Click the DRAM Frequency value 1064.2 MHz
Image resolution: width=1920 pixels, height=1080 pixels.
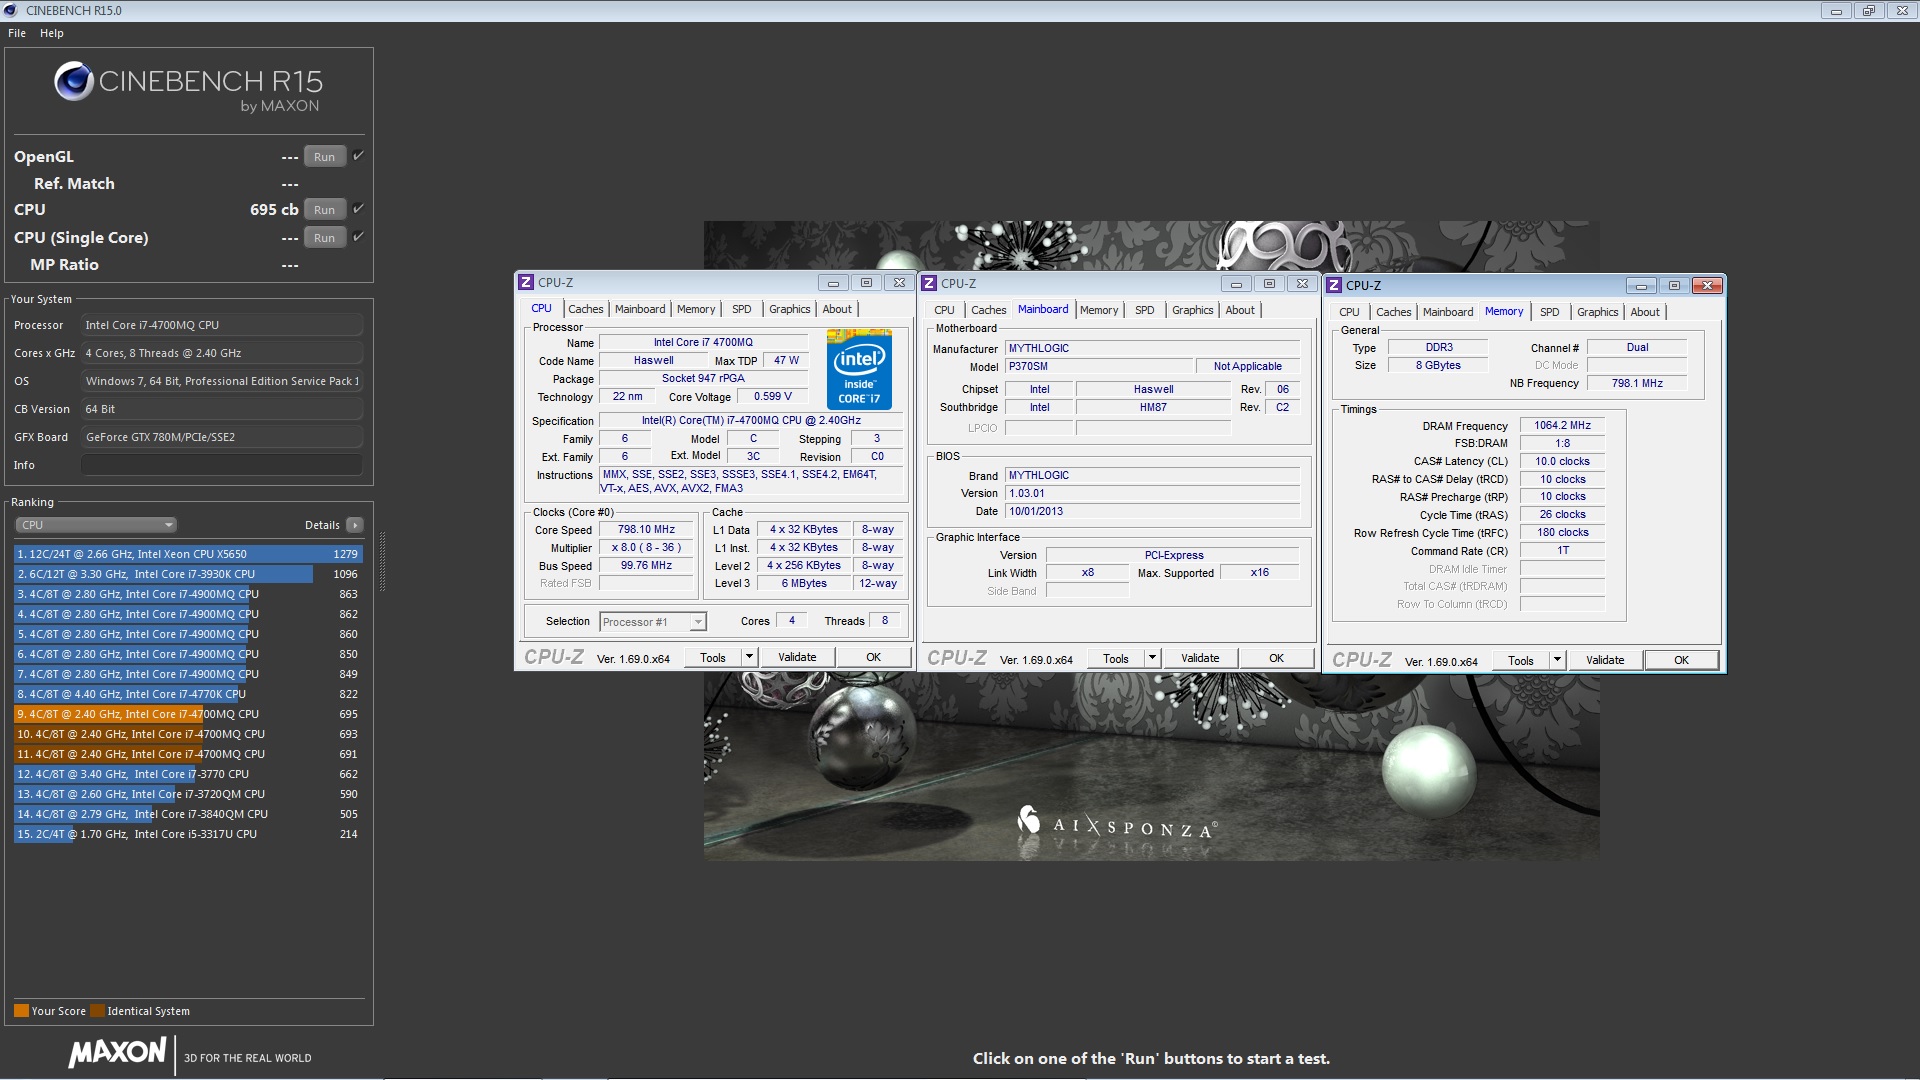1562,425
